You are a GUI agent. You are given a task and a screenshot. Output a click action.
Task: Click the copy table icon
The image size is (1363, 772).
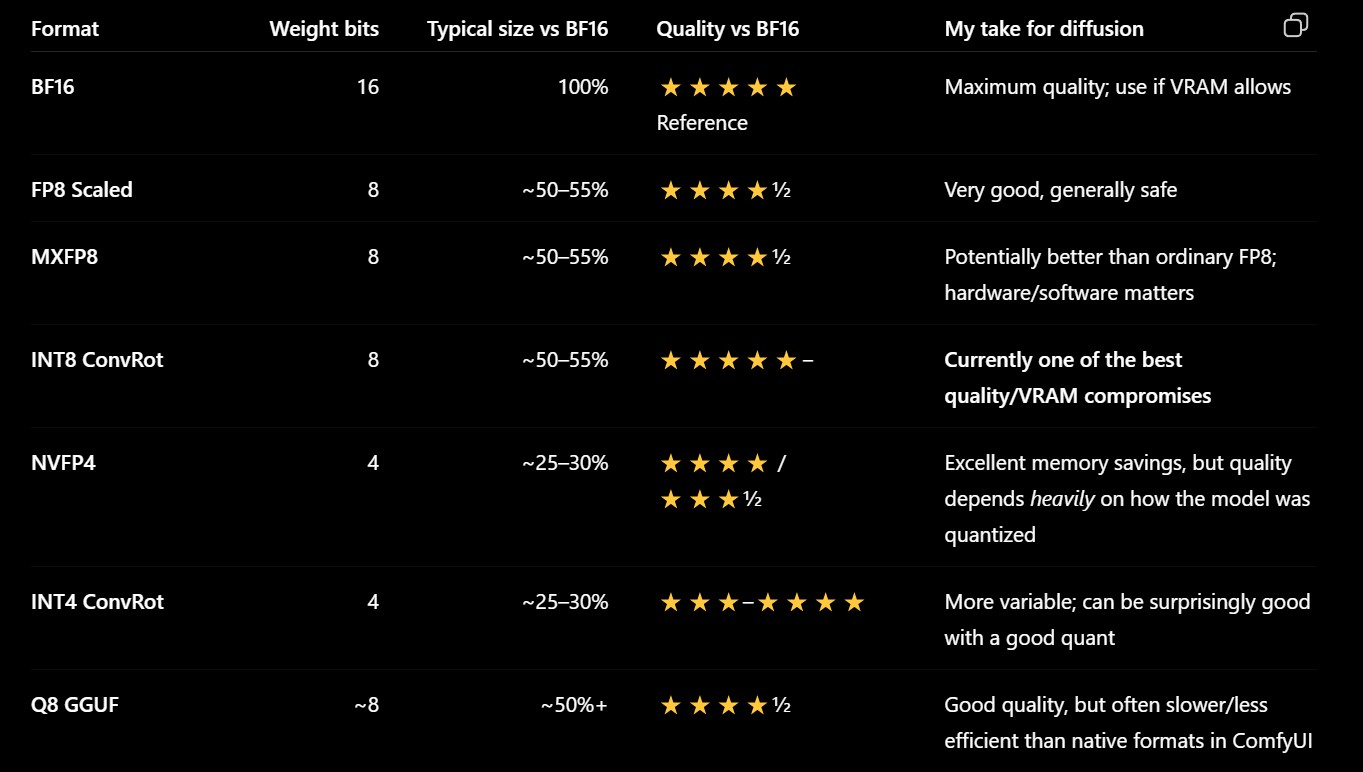1295,25
